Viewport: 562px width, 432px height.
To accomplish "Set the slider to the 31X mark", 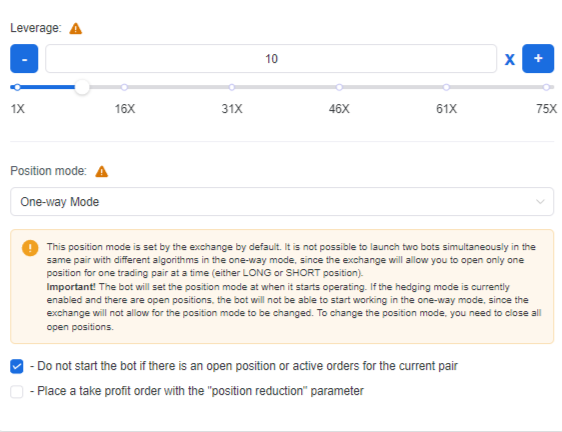I will point(232,87).
